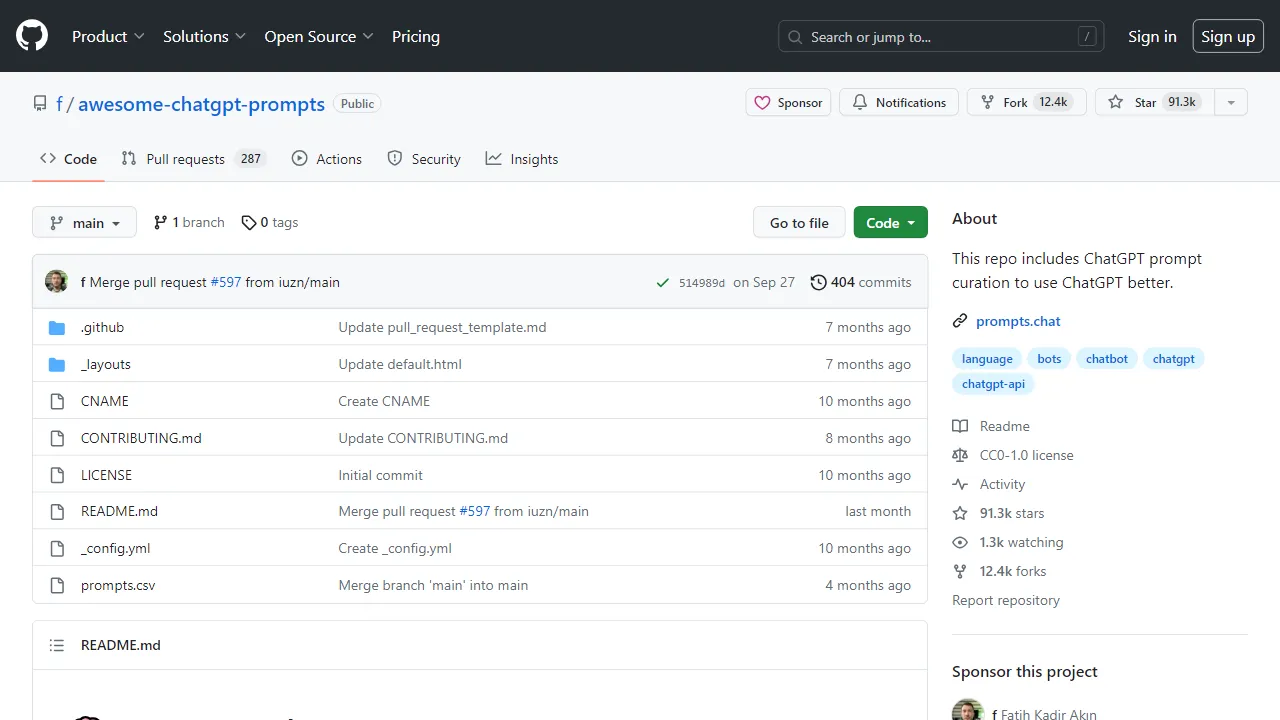Go to the Actions tab
Viewport: 1280px width, 720px height.
(x=327, y=159)
